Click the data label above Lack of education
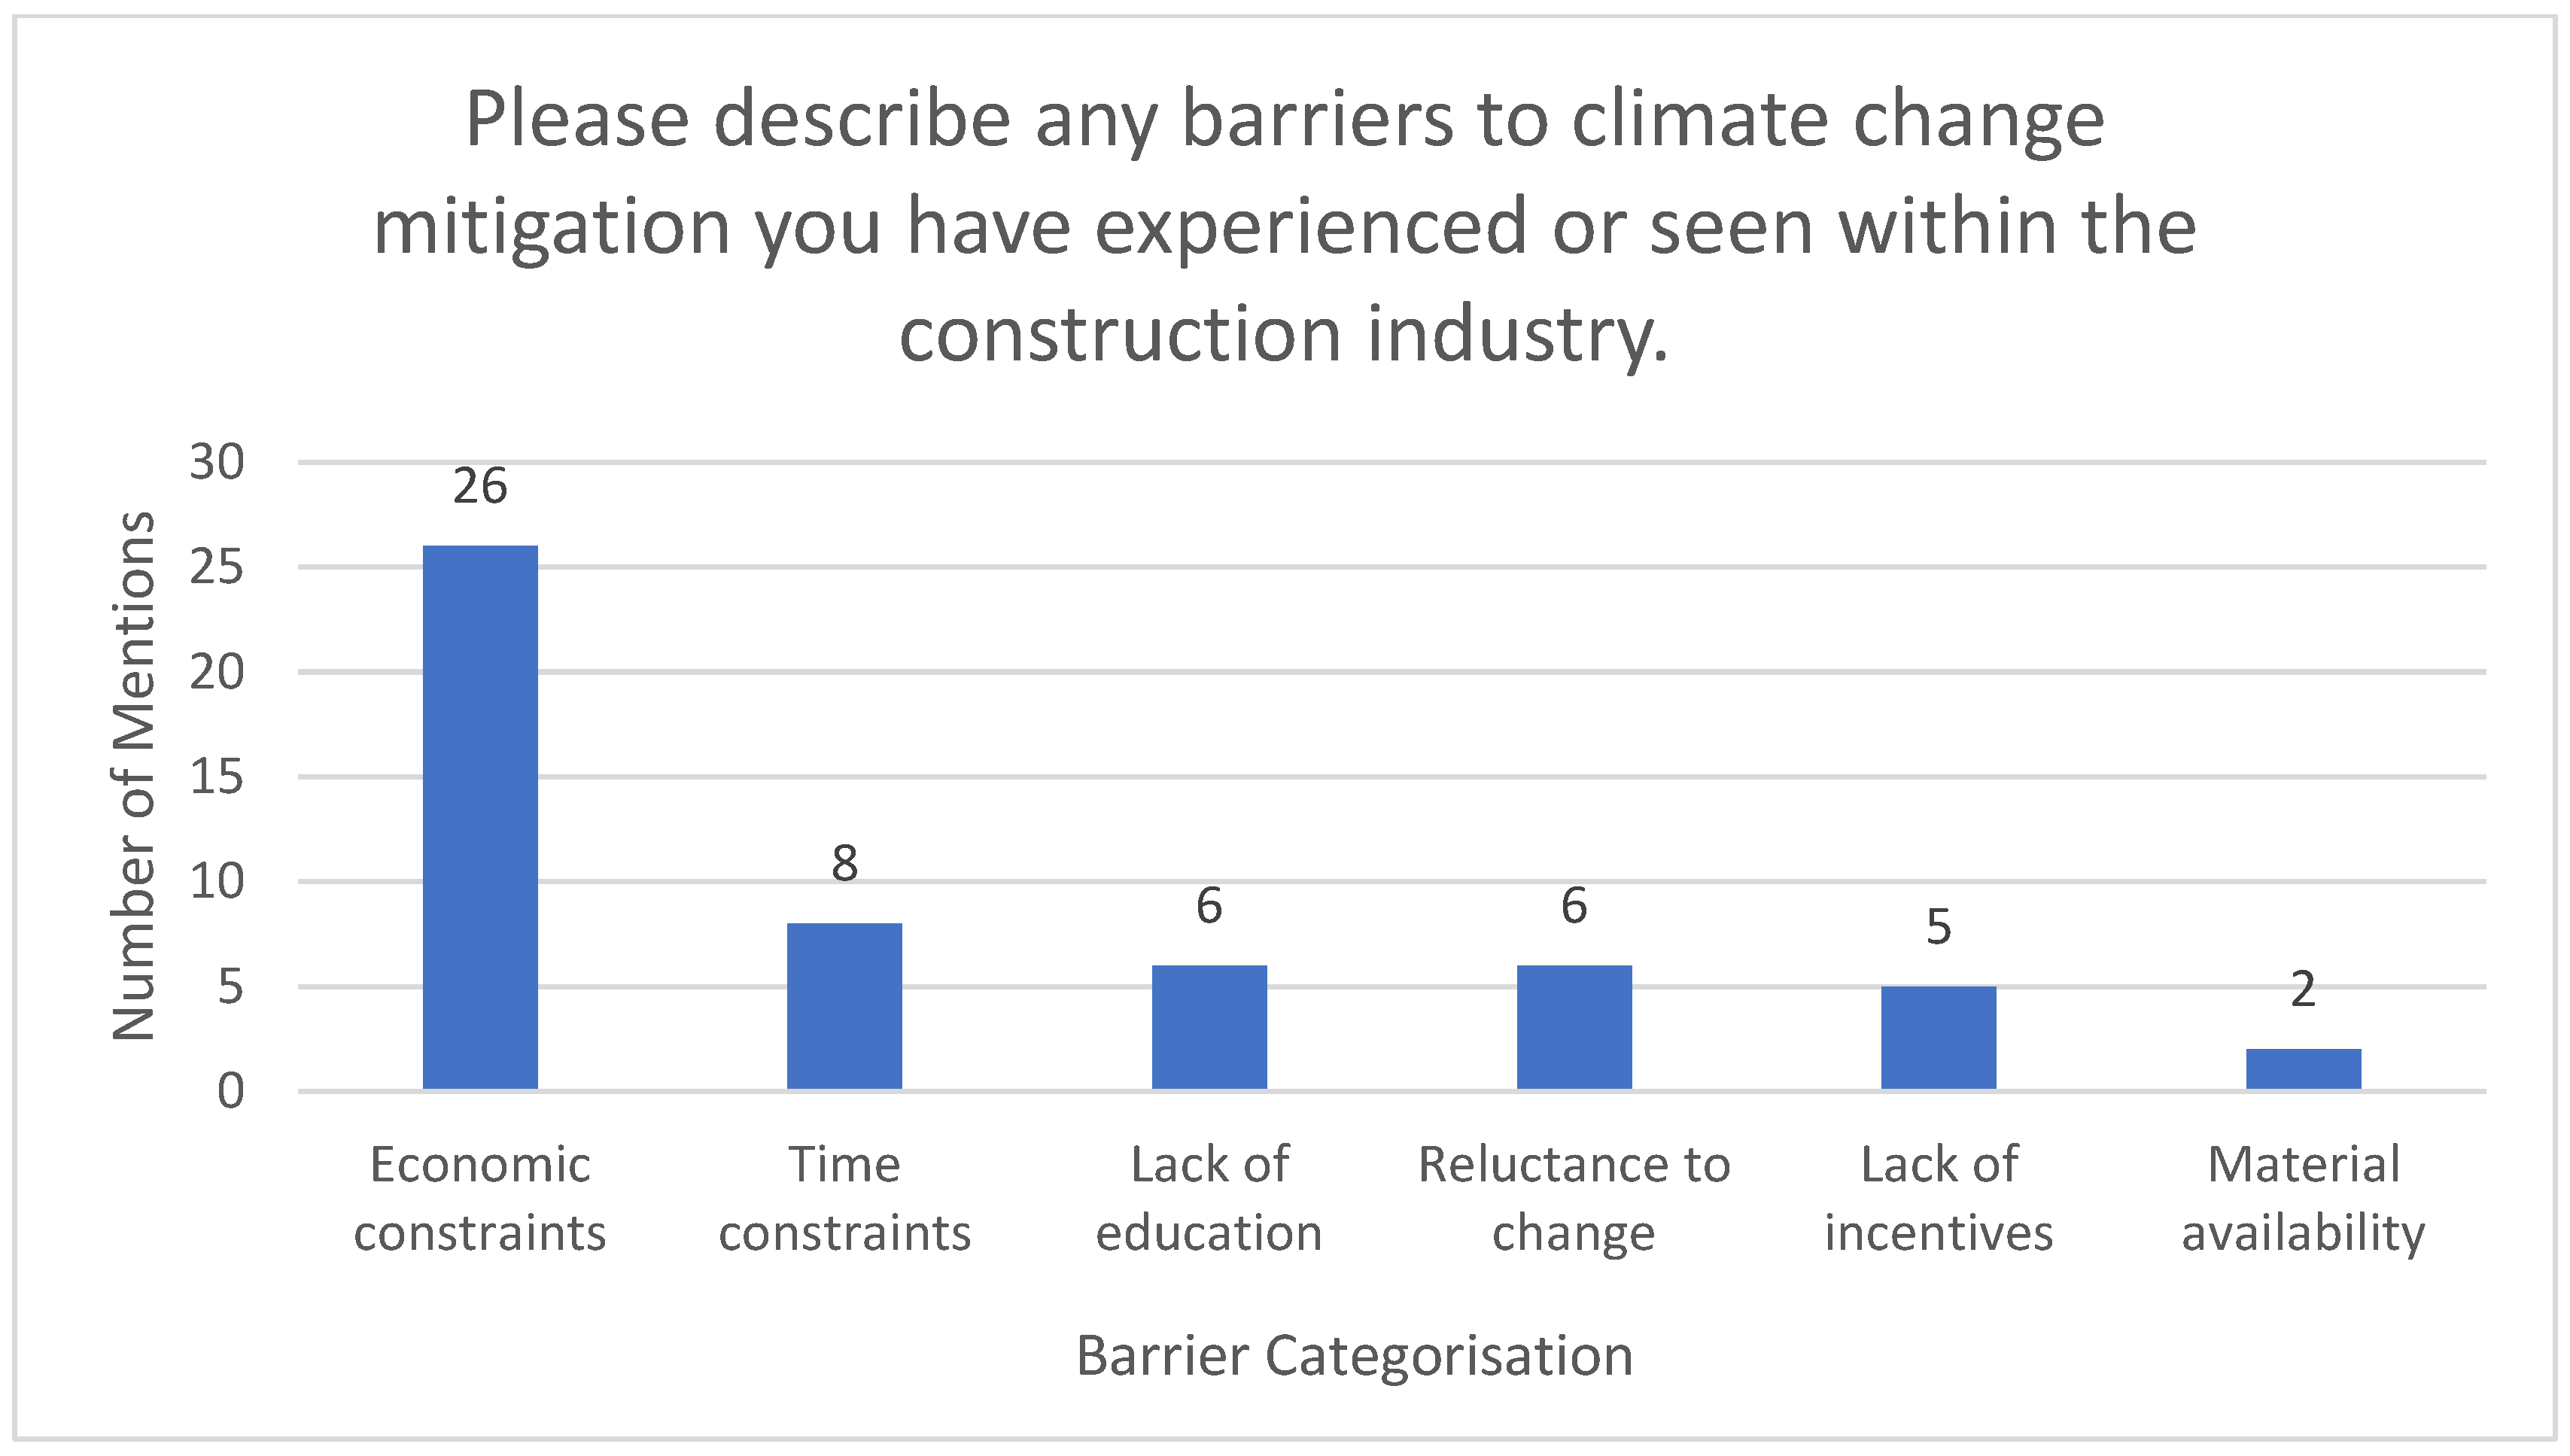 coord(1209,906)
